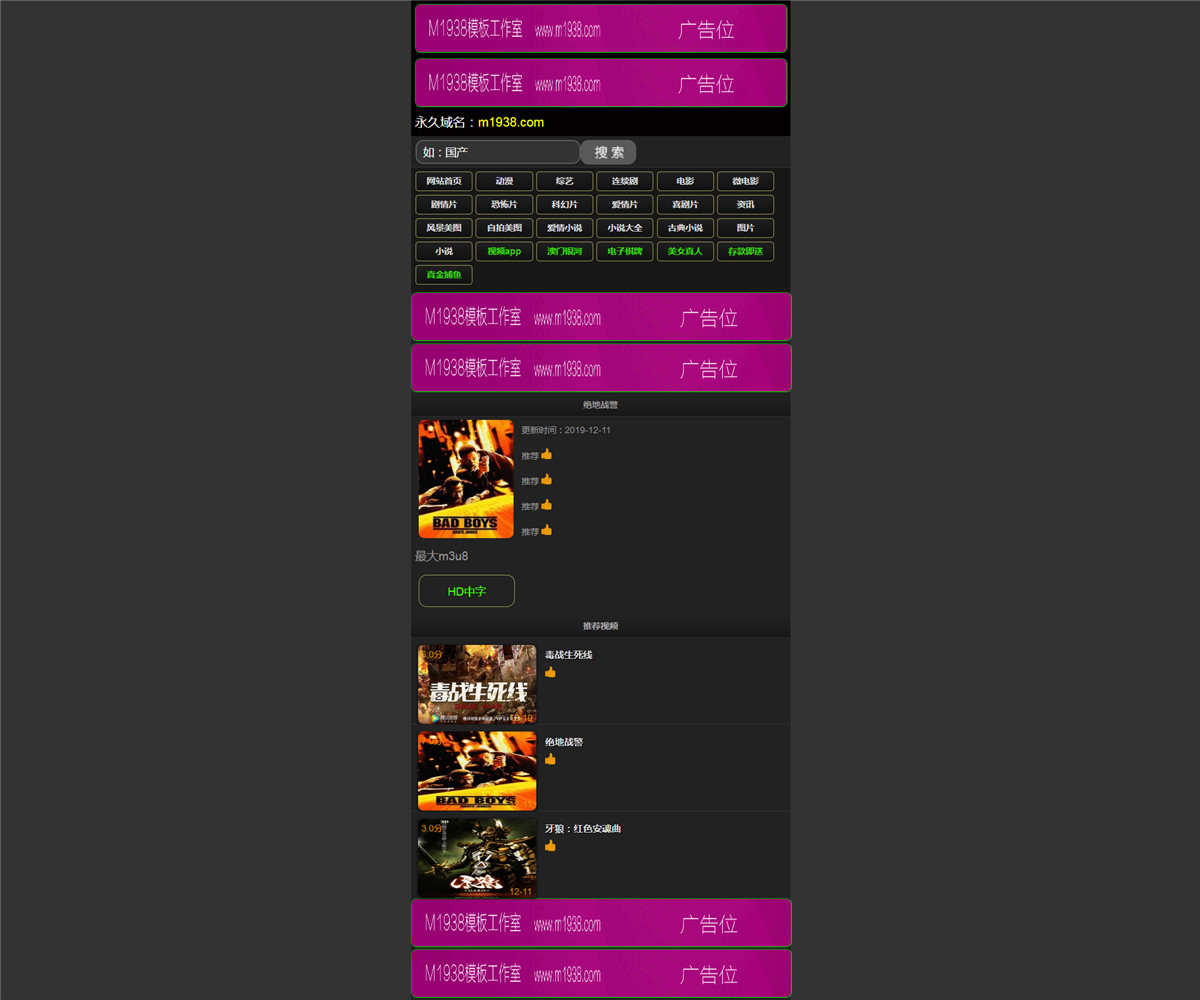Click the search input field showing 如：国产
Image resolution: width=1200 pixels, height=1000 pixels.
(x=498, y=152)
